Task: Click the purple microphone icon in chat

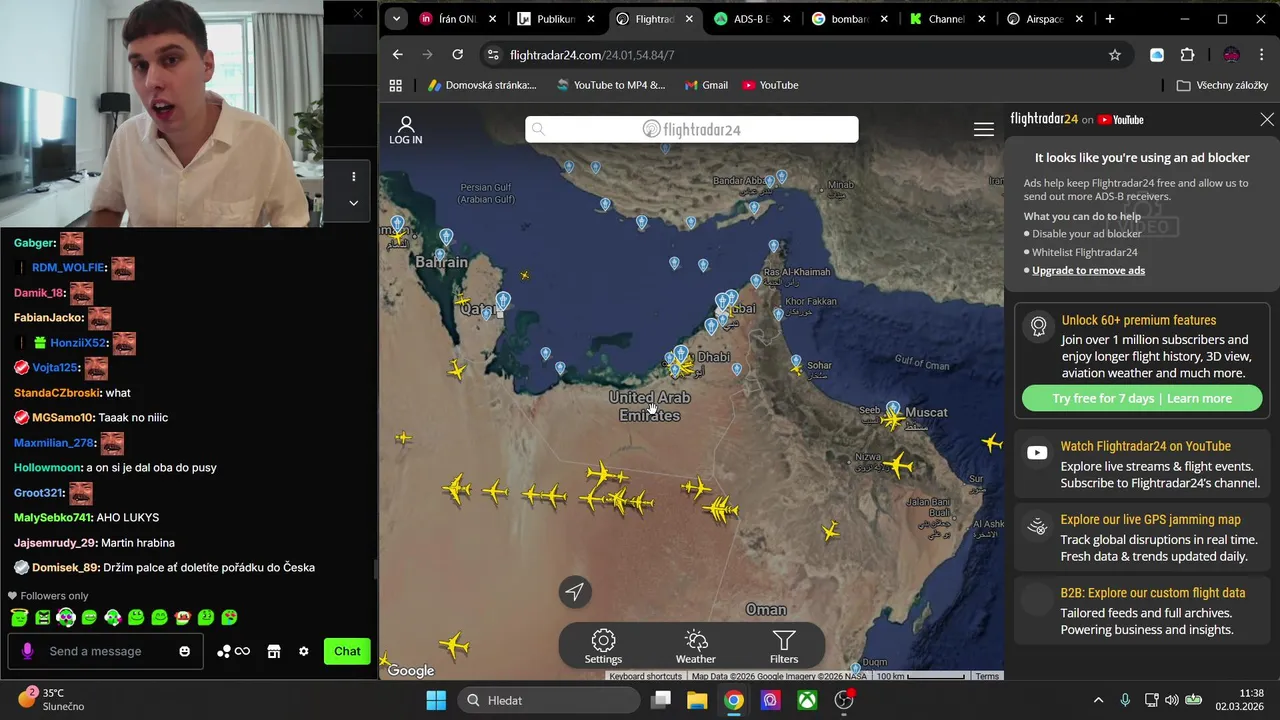Action: click(x=27, y=651)
